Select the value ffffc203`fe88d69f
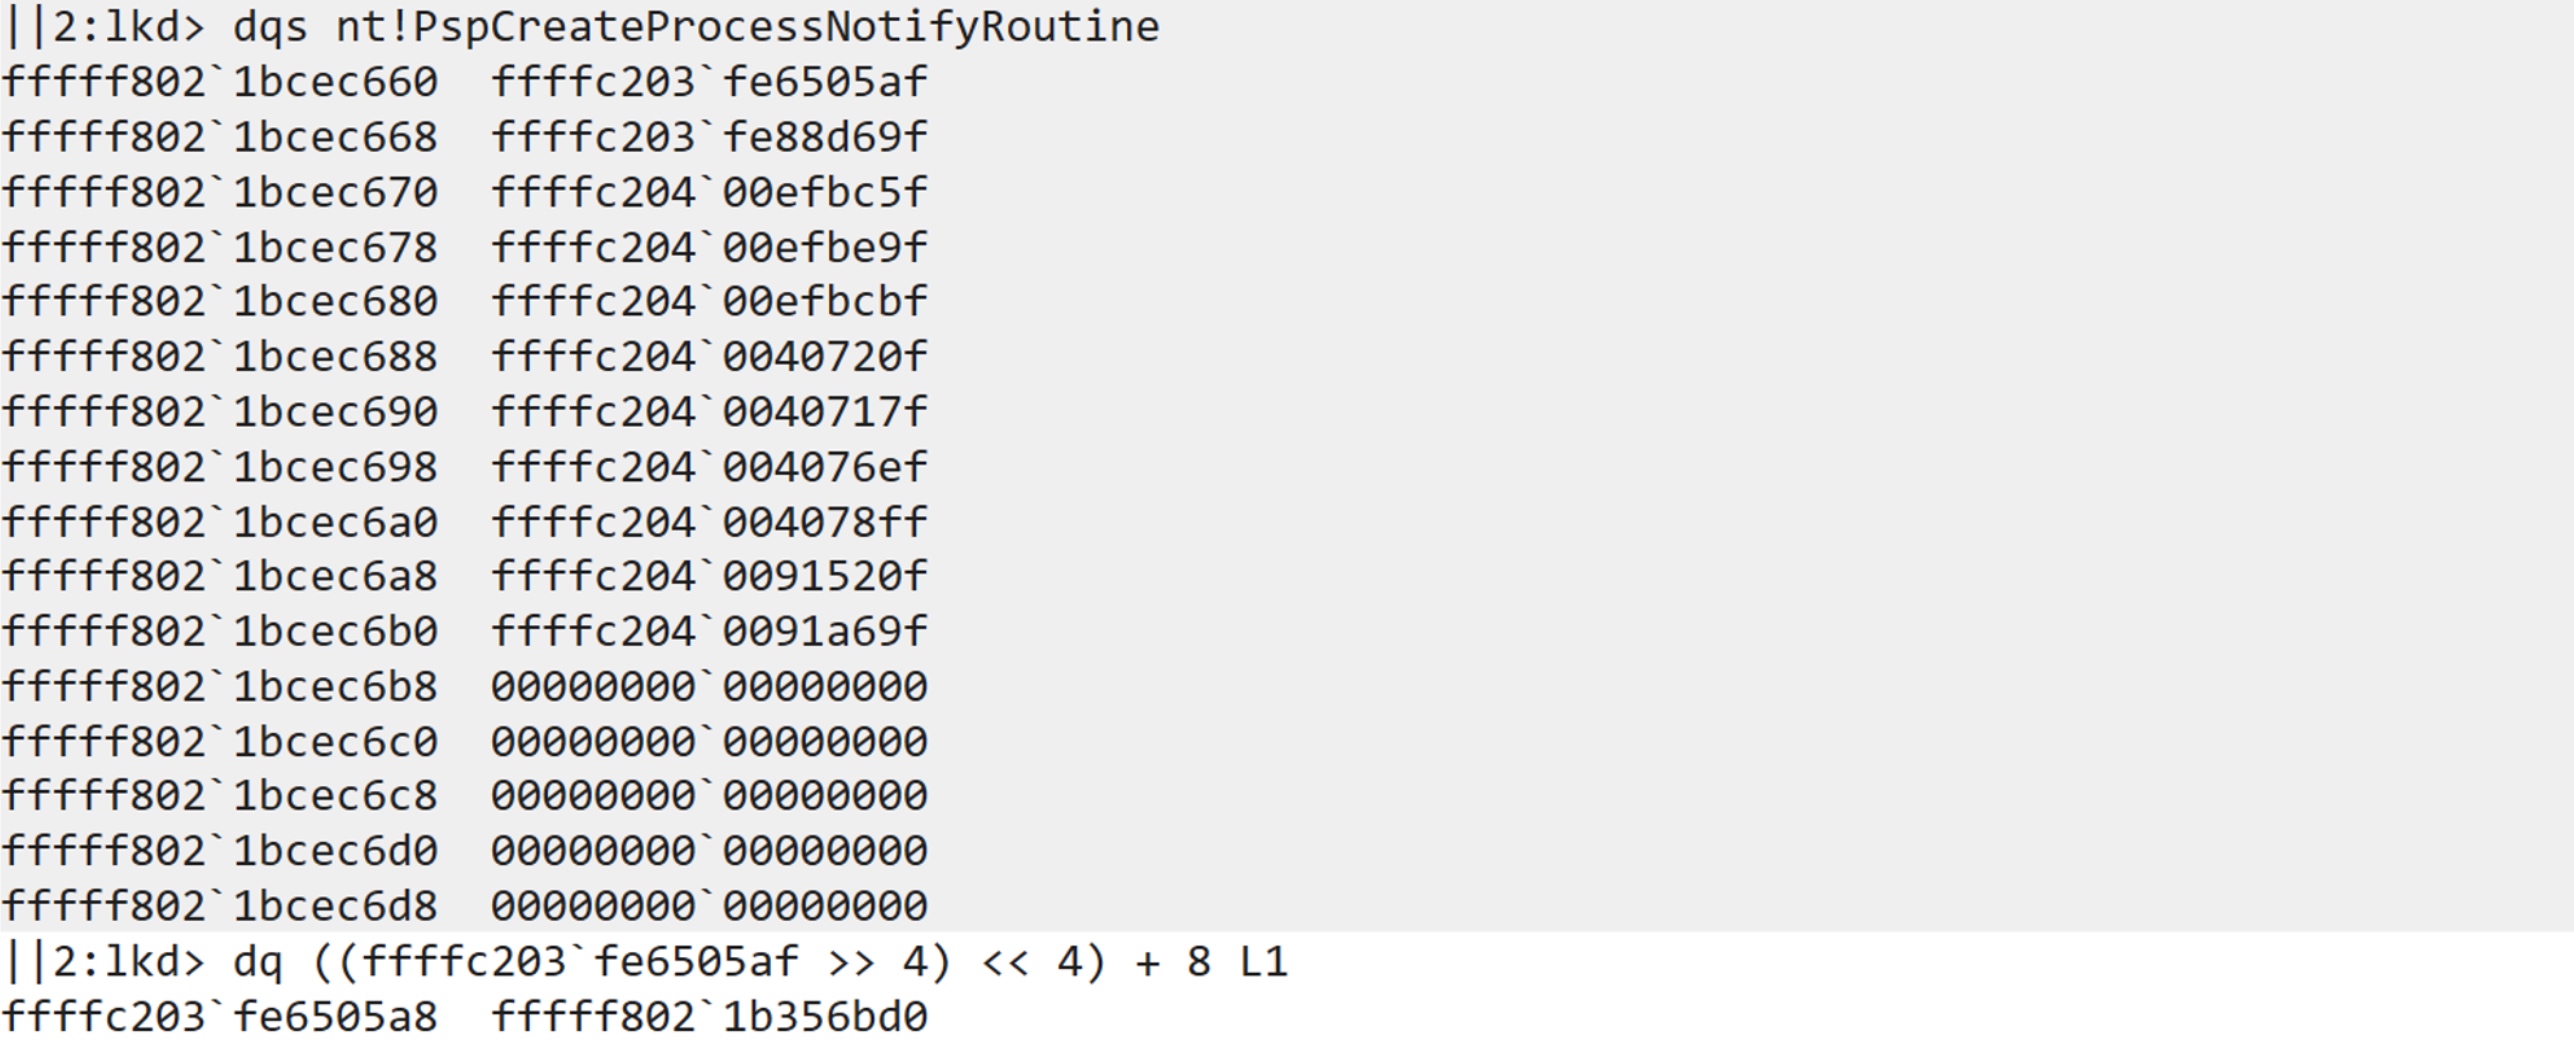Viewport: 2574px width, 1052px height. click(x=709, y=137)
